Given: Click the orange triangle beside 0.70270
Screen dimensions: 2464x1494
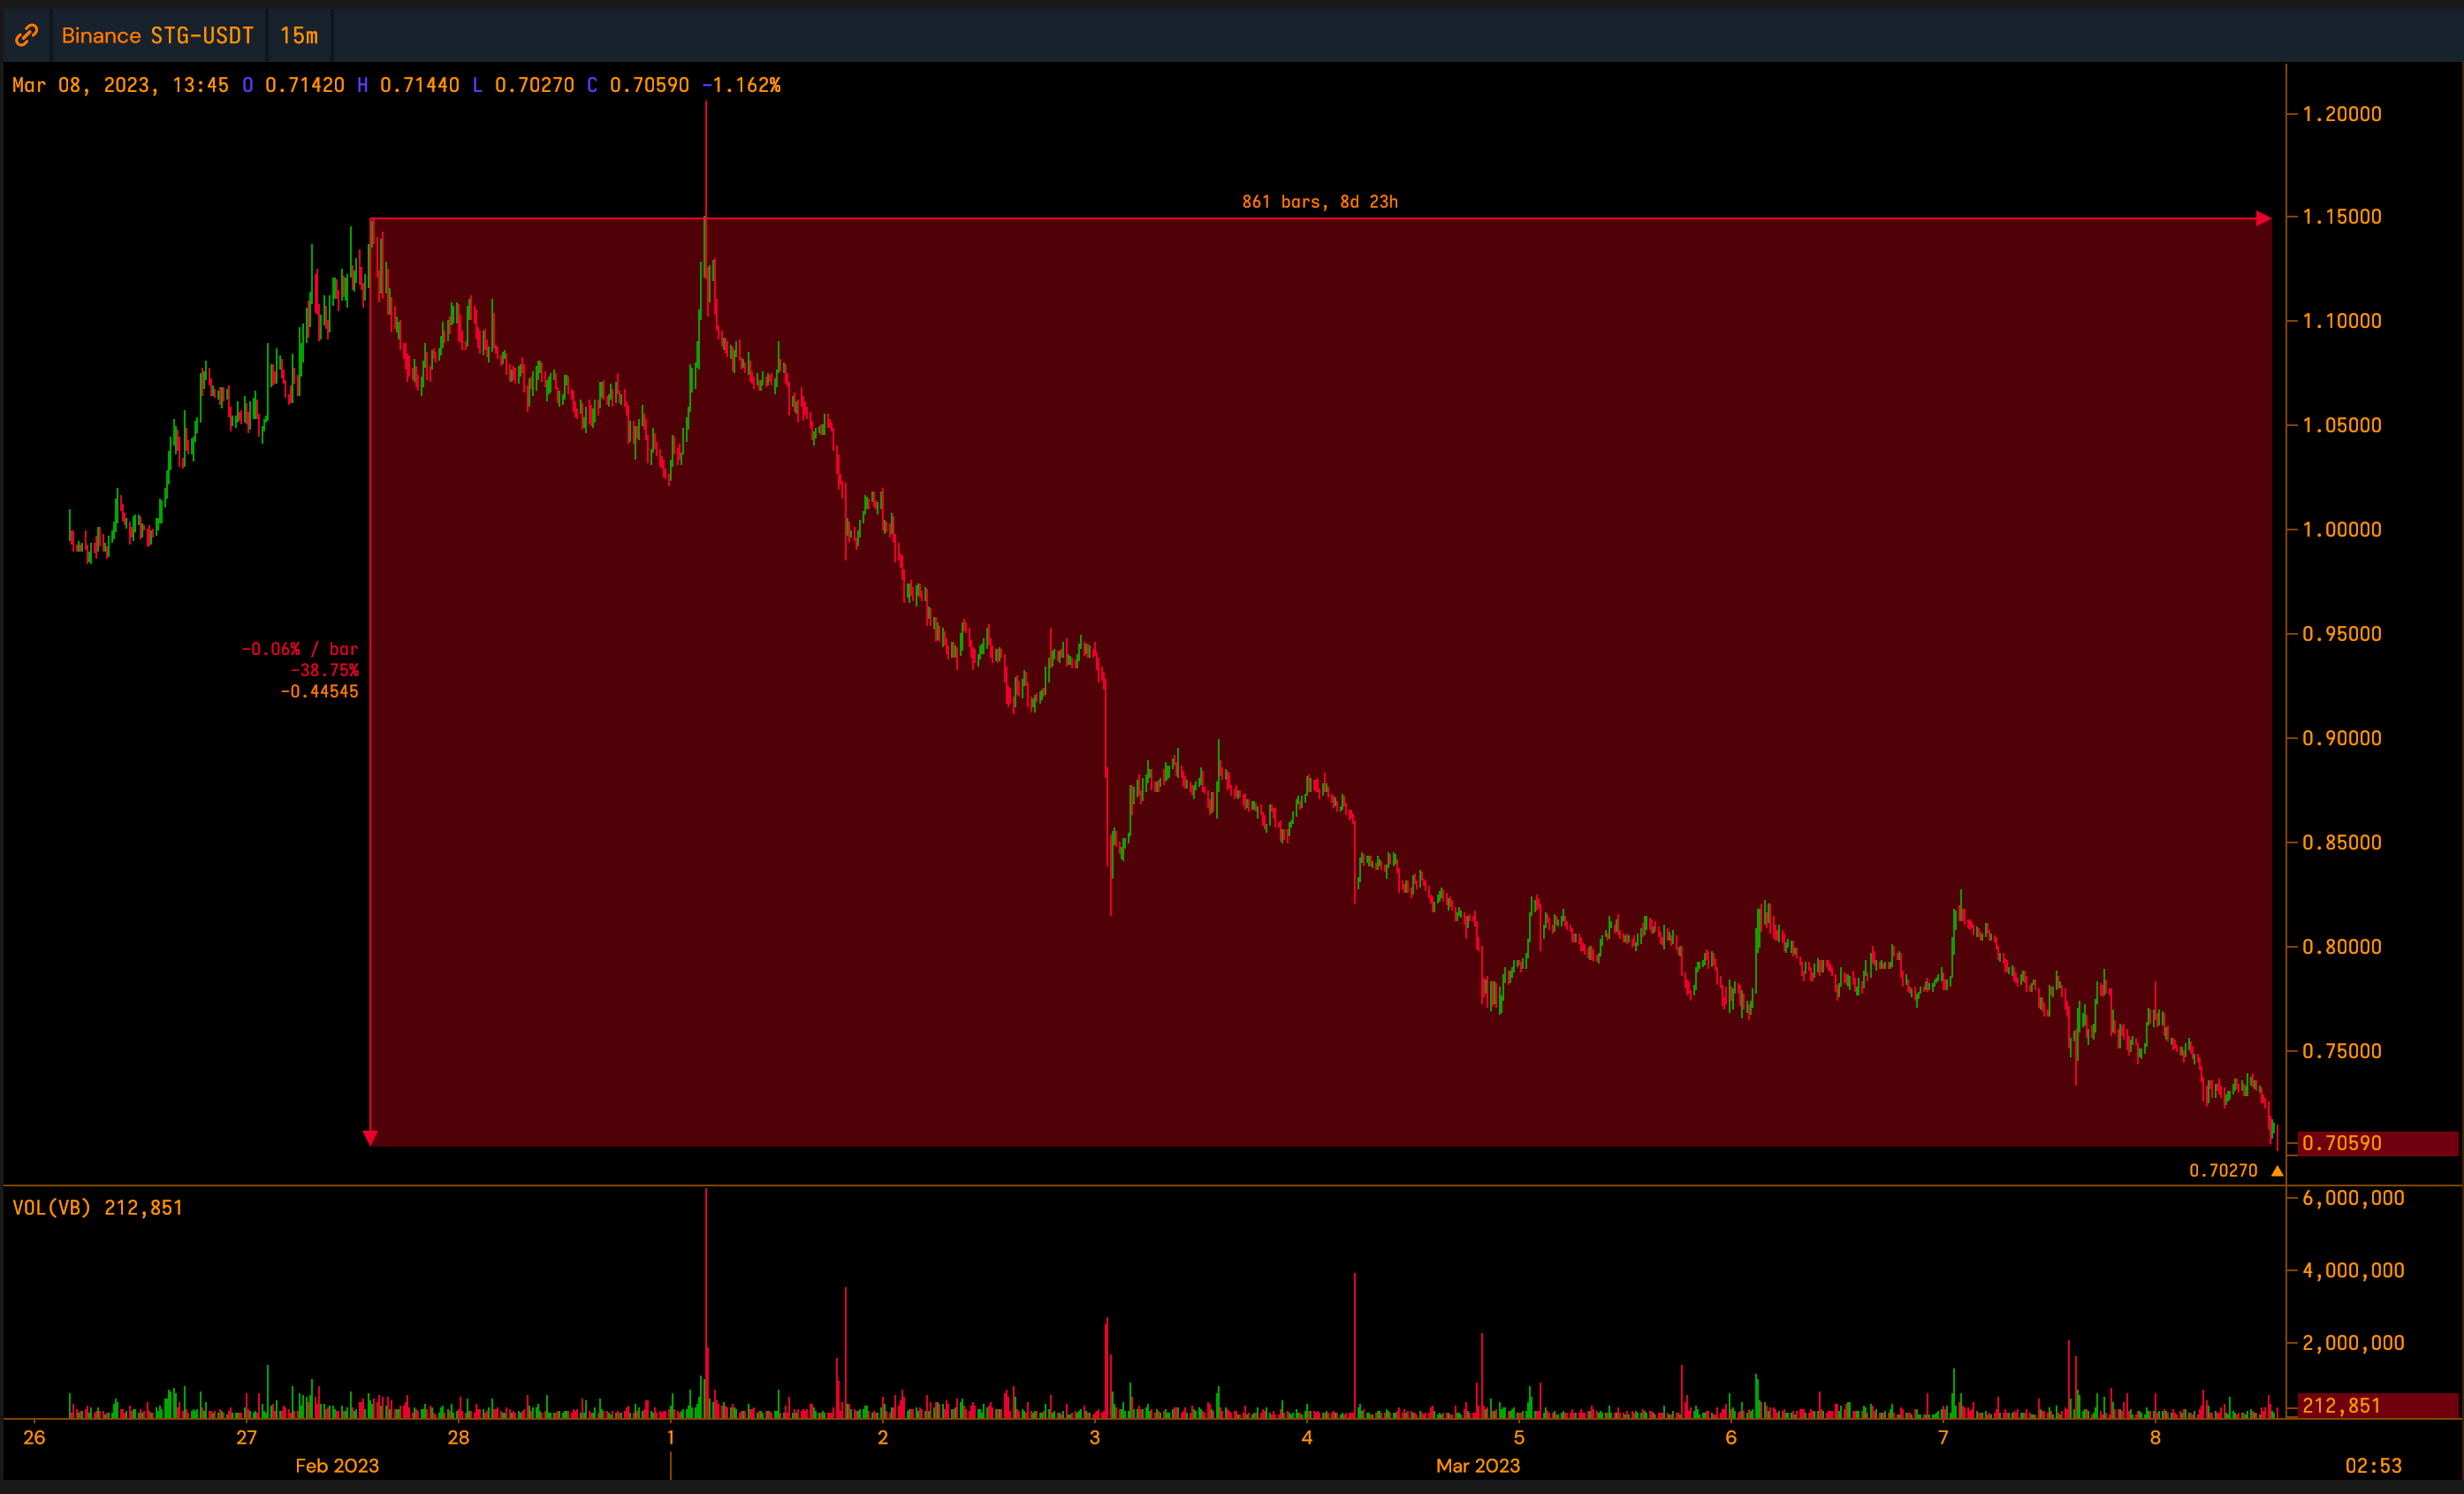Looking at the screenshot, I should point(2277,1171).
